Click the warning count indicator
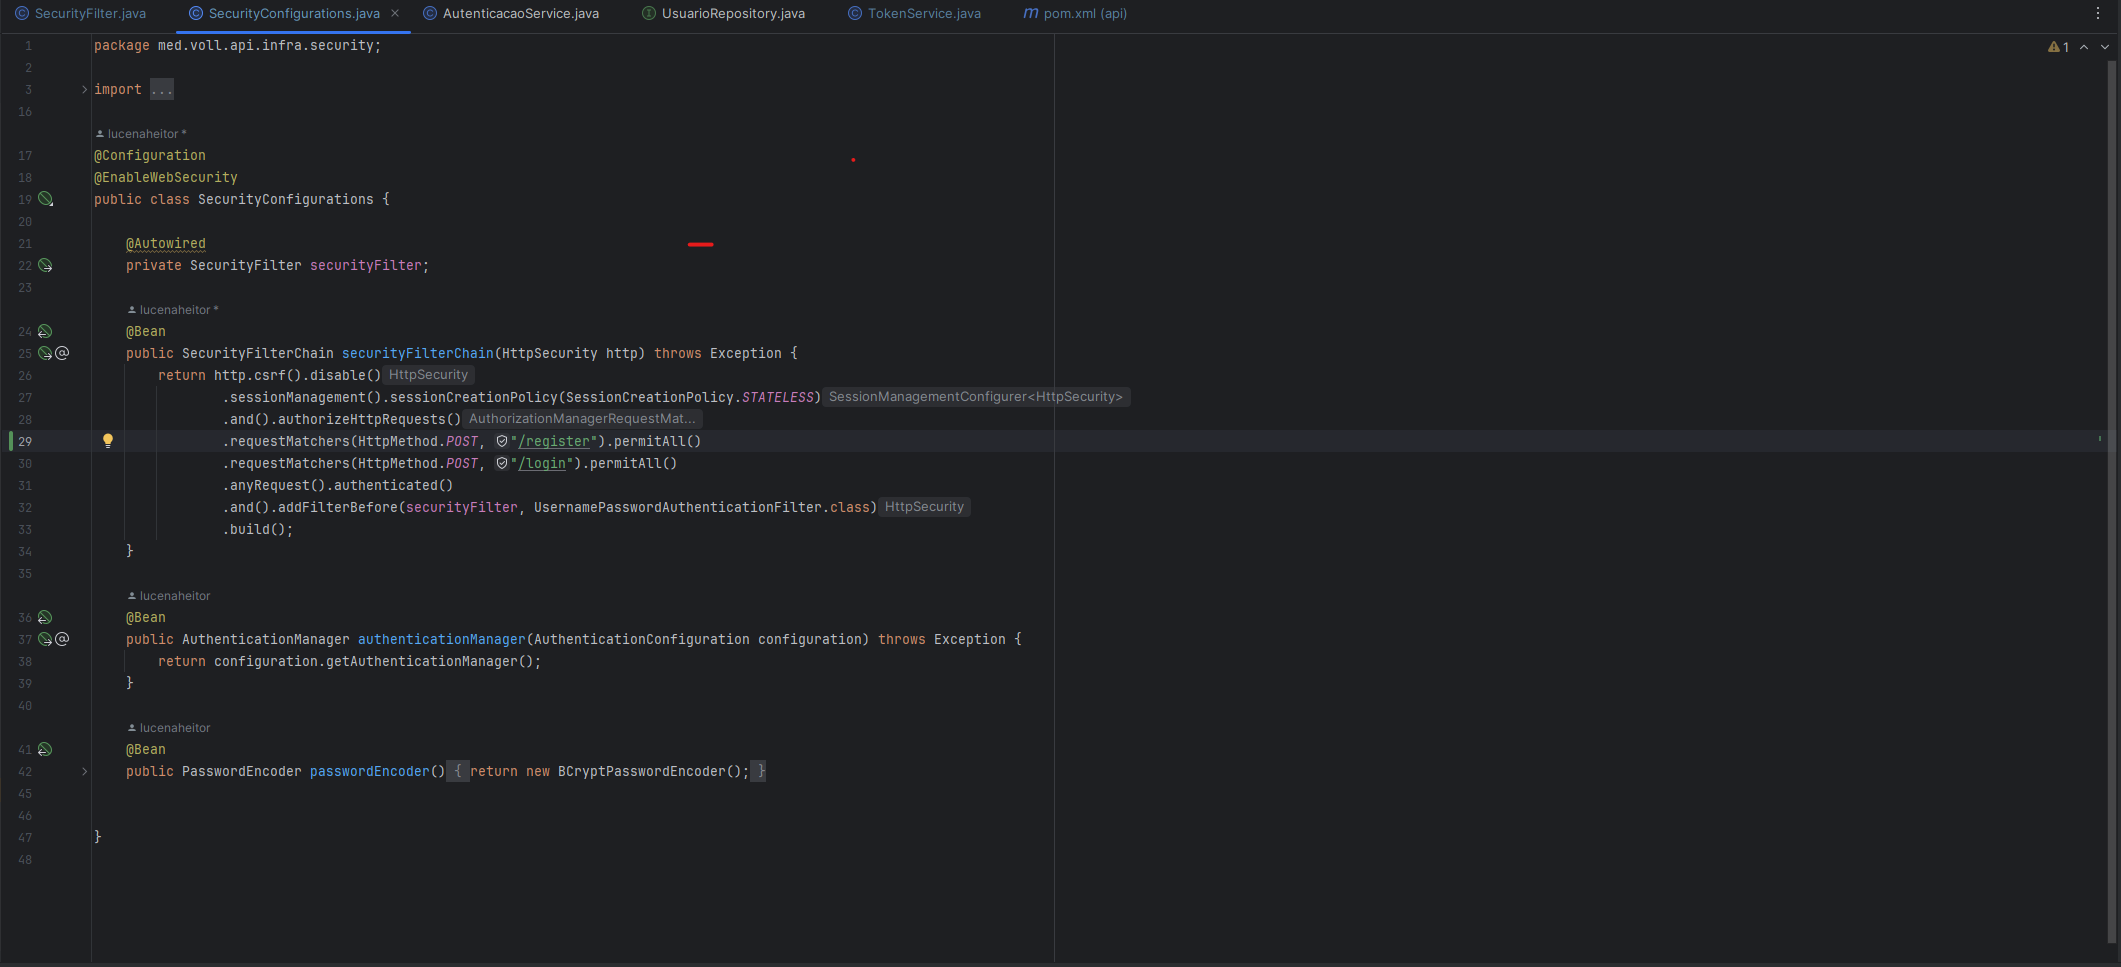Viewport: 2121px width, 967px height. coord(2058,47)
